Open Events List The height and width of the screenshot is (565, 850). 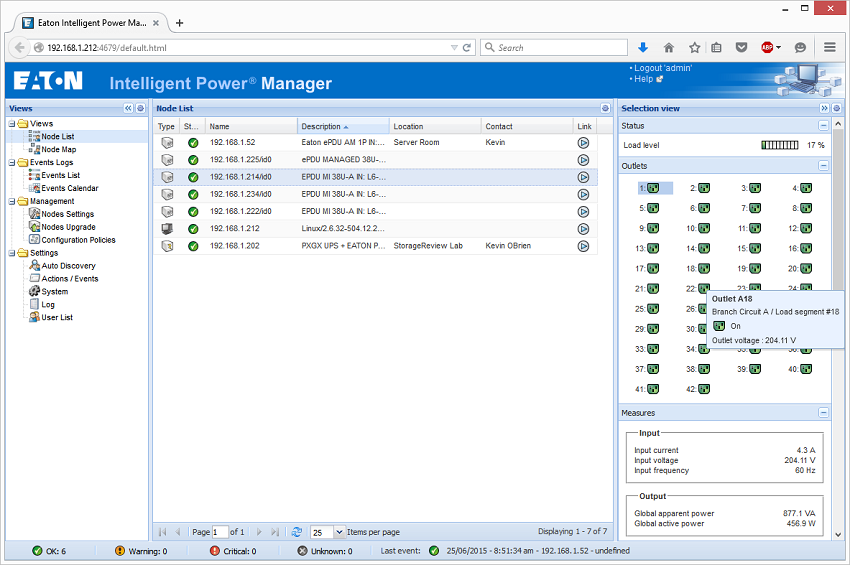pos(60,176)
